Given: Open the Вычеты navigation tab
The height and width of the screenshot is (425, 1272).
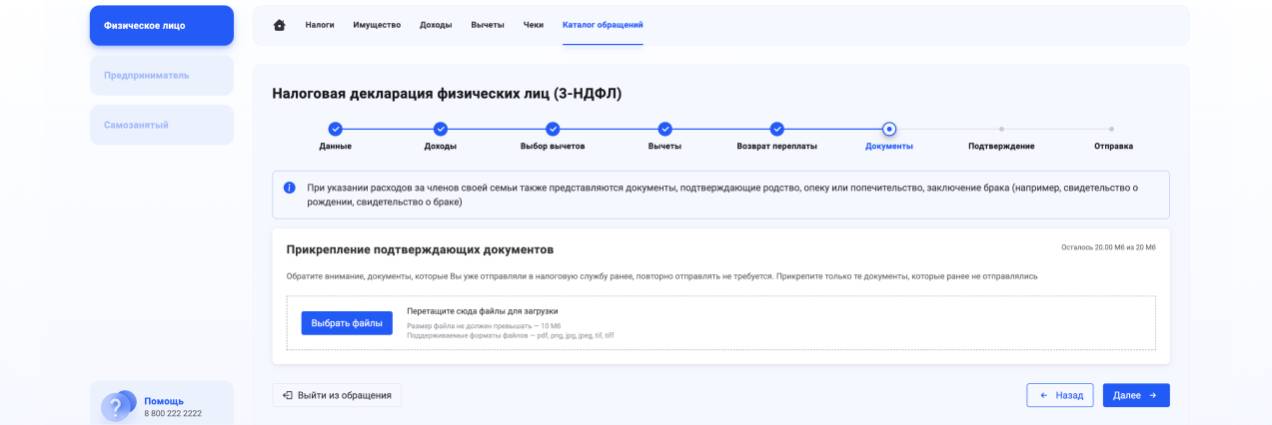Looking at the screenshot, I should tap(487, 25).
